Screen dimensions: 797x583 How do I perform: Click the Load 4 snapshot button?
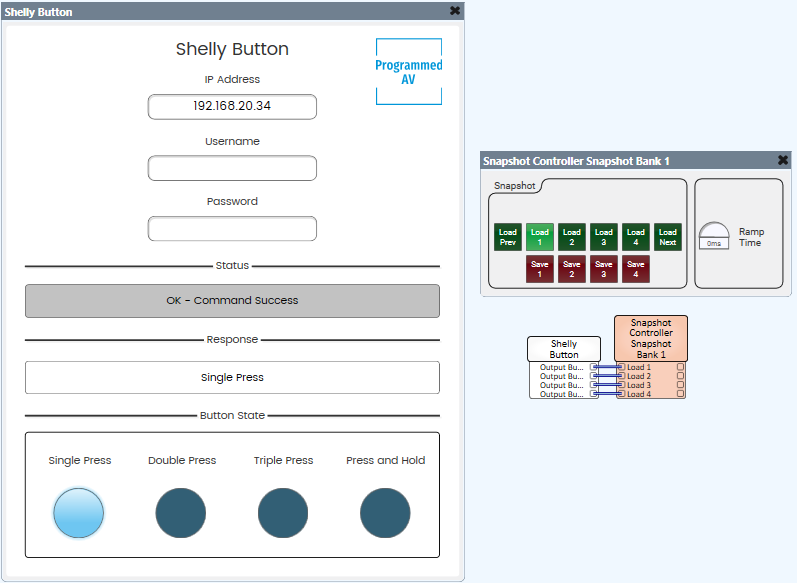[636, 237]
